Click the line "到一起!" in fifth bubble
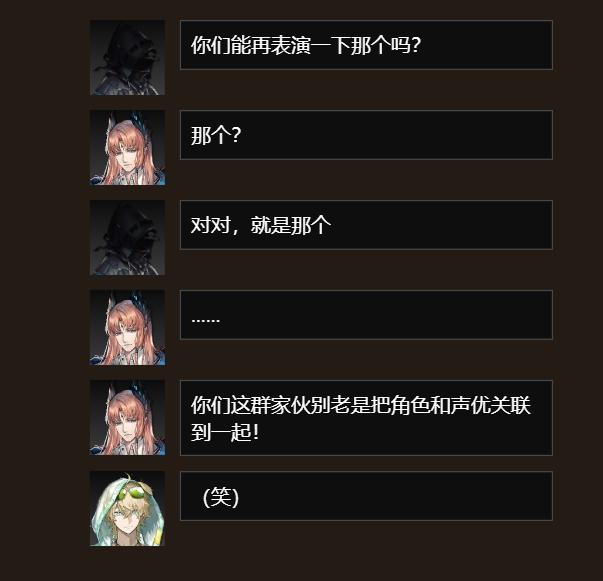603x581 pixels. pyautogui.click(x=225, y=432)
